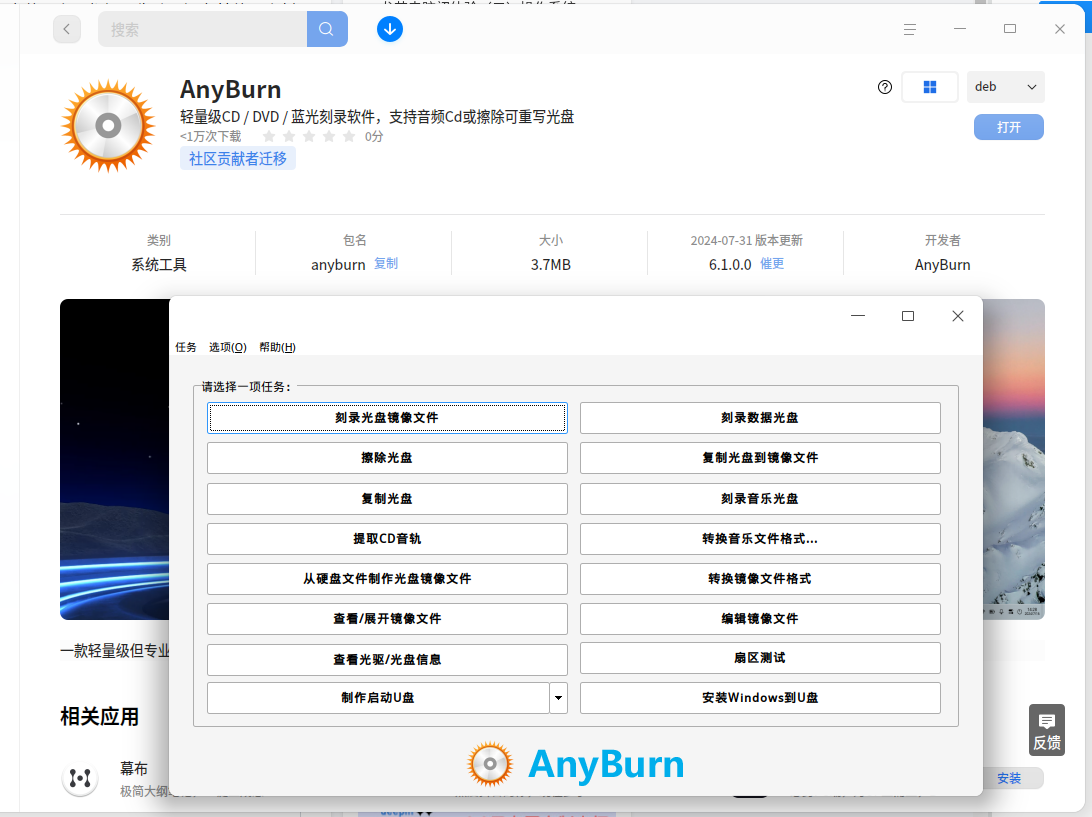Open the 选项(O) menu in AnyBurn
This screenshot has width=1092, height=817.
(228, 347)
